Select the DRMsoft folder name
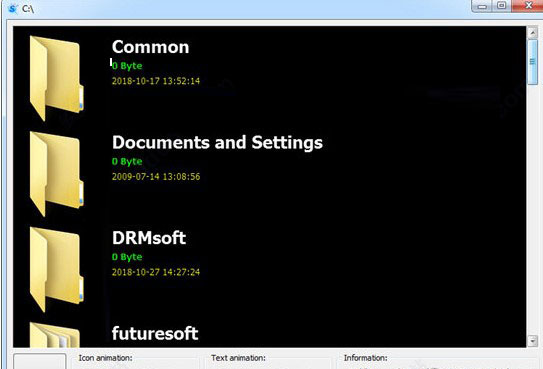 pos(149,238)
